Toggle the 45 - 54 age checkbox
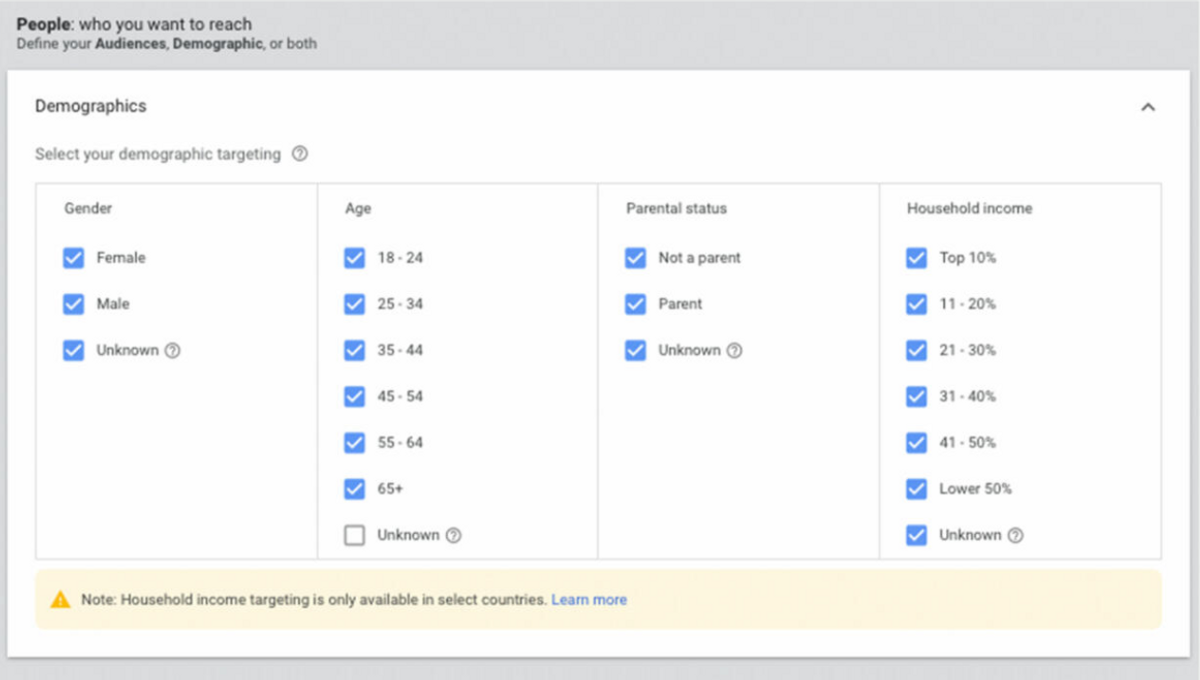The width and height of the screenshot is (1200, 680). [x=354, y=397]
